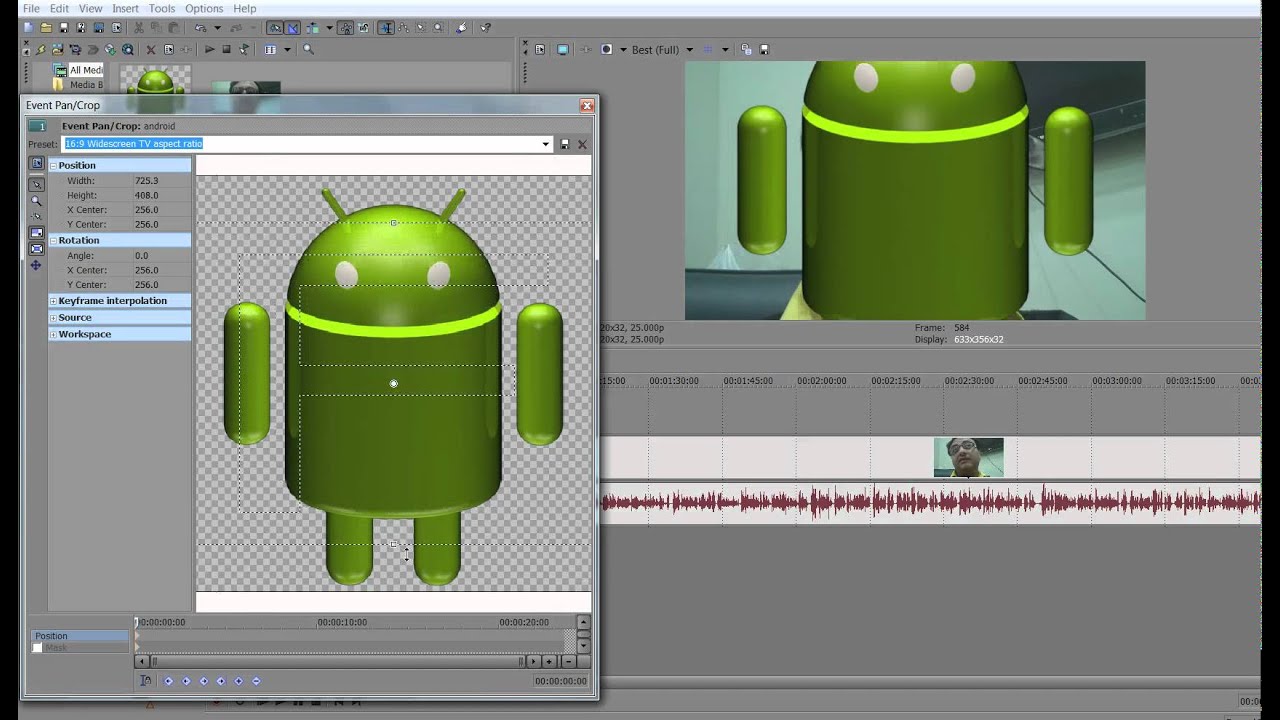Select the Position keyframe row
Image resolution: width=1280 pixels, height=720 pixels.
[80, 636]
